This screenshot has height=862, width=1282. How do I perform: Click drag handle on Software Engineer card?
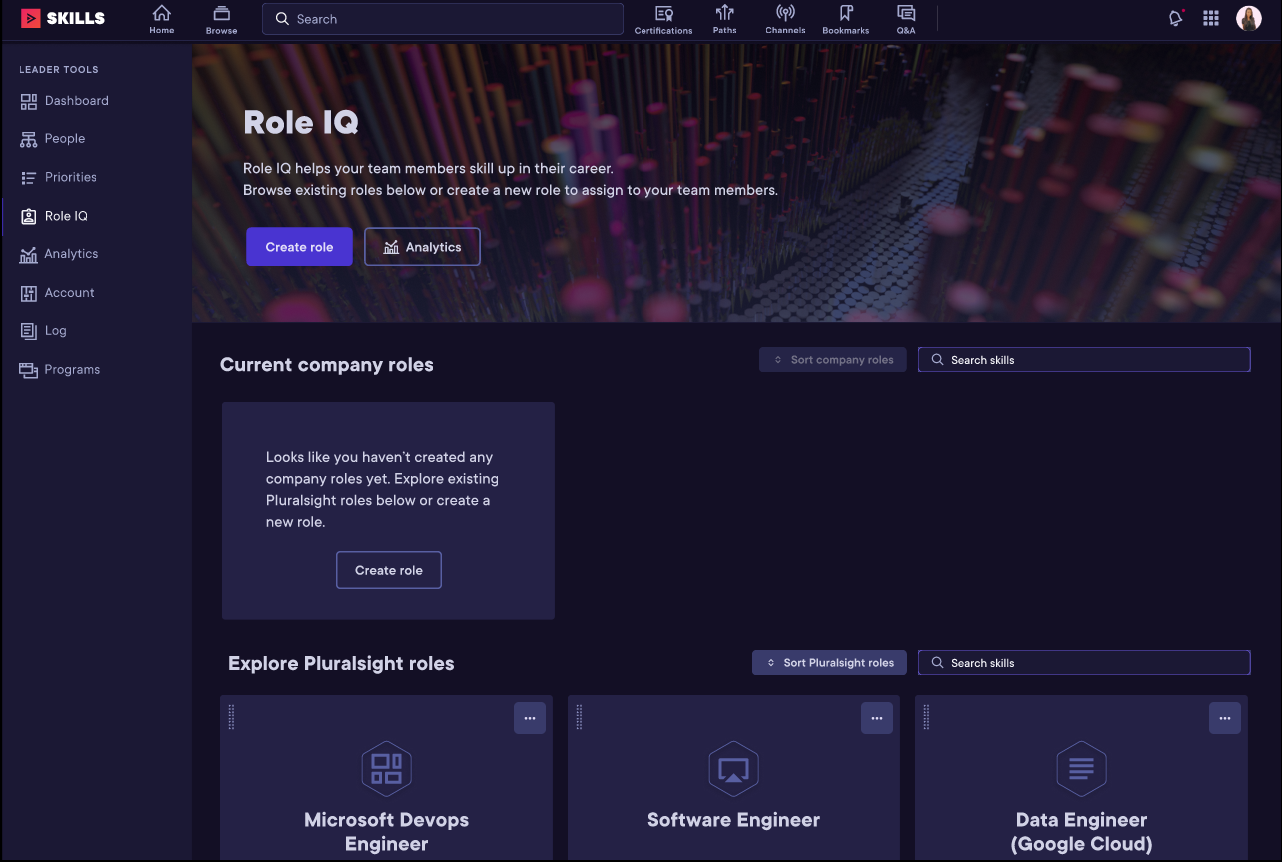point(579,717)
